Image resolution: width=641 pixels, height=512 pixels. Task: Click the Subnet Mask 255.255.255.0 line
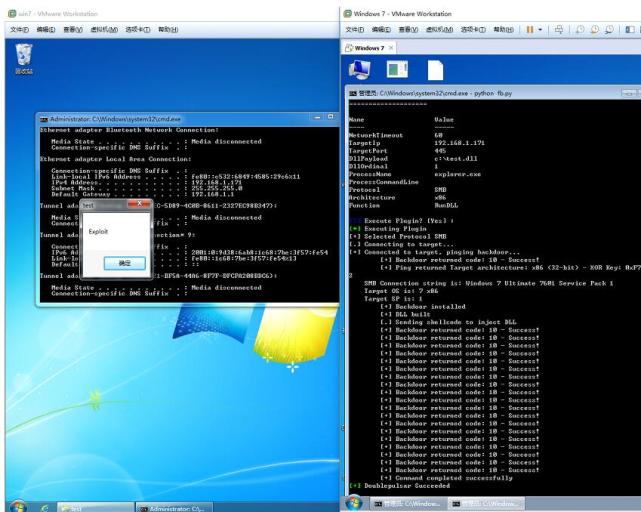[147, 188]
